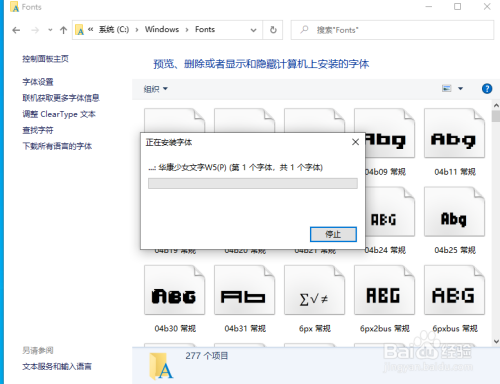Click the vertical scrollbar thumb
Image resolution: width=500 pixels, height=384 pixels.
point(496,116)
